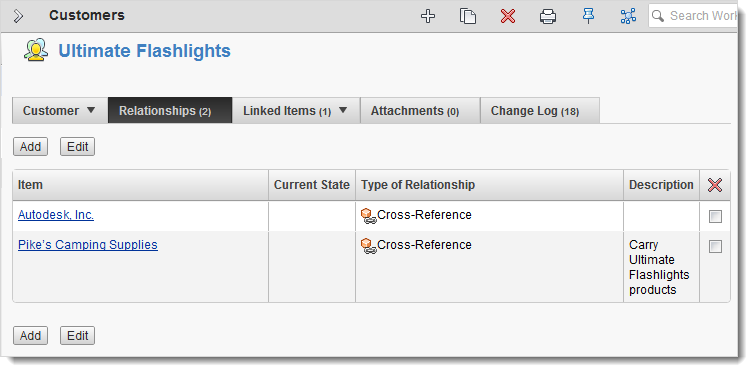Click the red X in table header column
The height and width of the screenshot is (372, 753).
click(715, 185)
